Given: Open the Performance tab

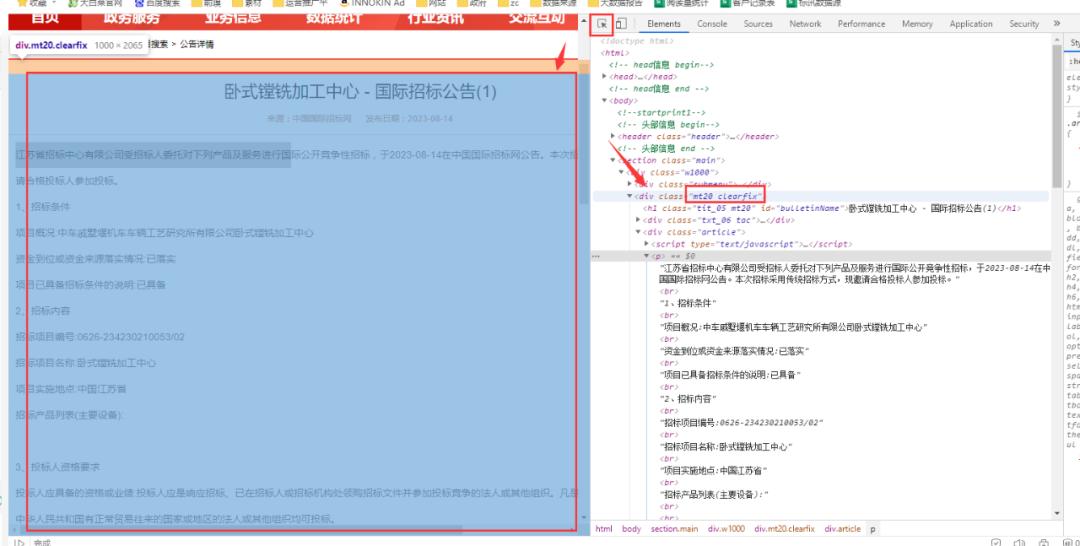Looking at the screenshot, I should pyautogui.click(x=862, y=24).
